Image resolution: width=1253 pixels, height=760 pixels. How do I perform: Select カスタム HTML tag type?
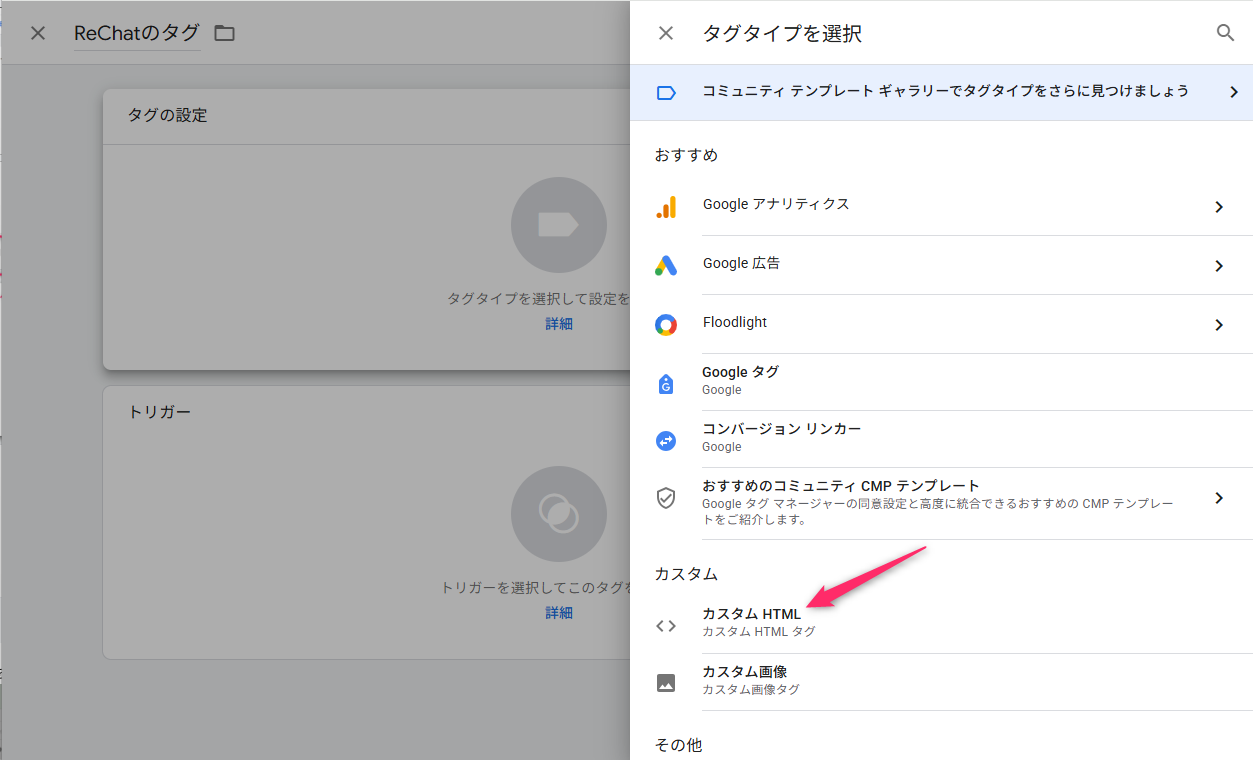click(x=941, y=624)
